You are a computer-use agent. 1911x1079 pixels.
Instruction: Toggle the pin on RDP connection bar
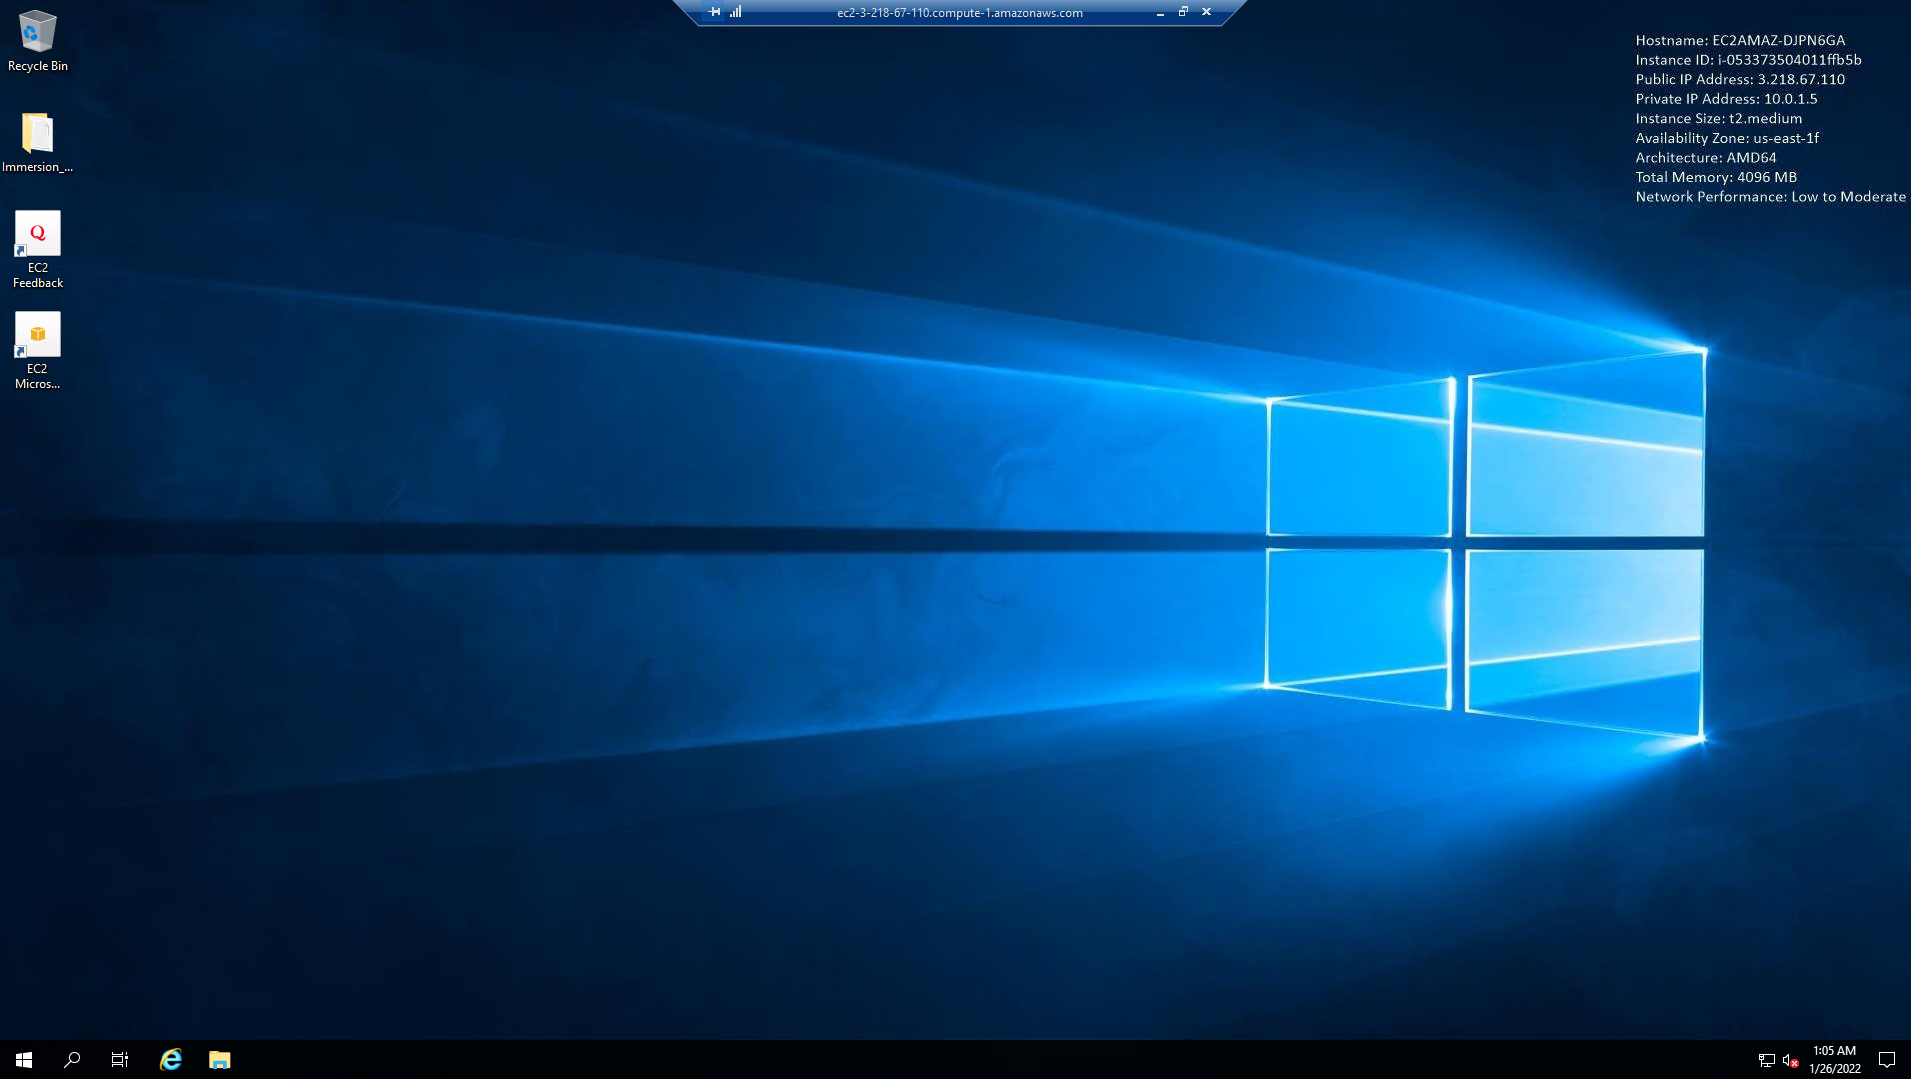(x=714, y=12)
